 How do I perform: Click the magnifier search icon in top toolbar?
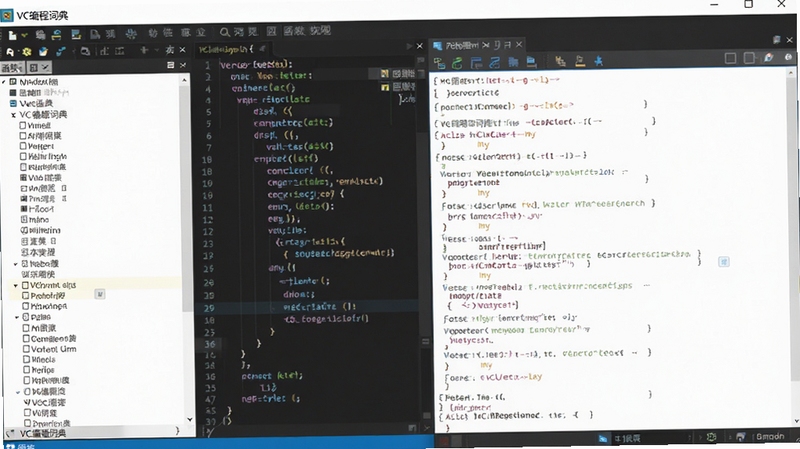point(224,32)
